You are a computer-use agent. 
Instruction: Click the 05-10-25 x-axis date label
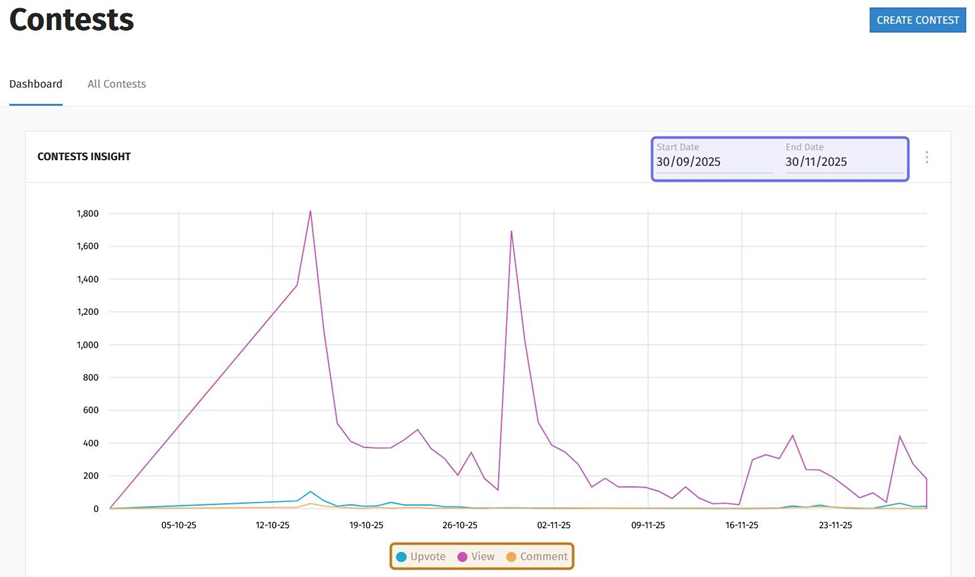(178, 525)
